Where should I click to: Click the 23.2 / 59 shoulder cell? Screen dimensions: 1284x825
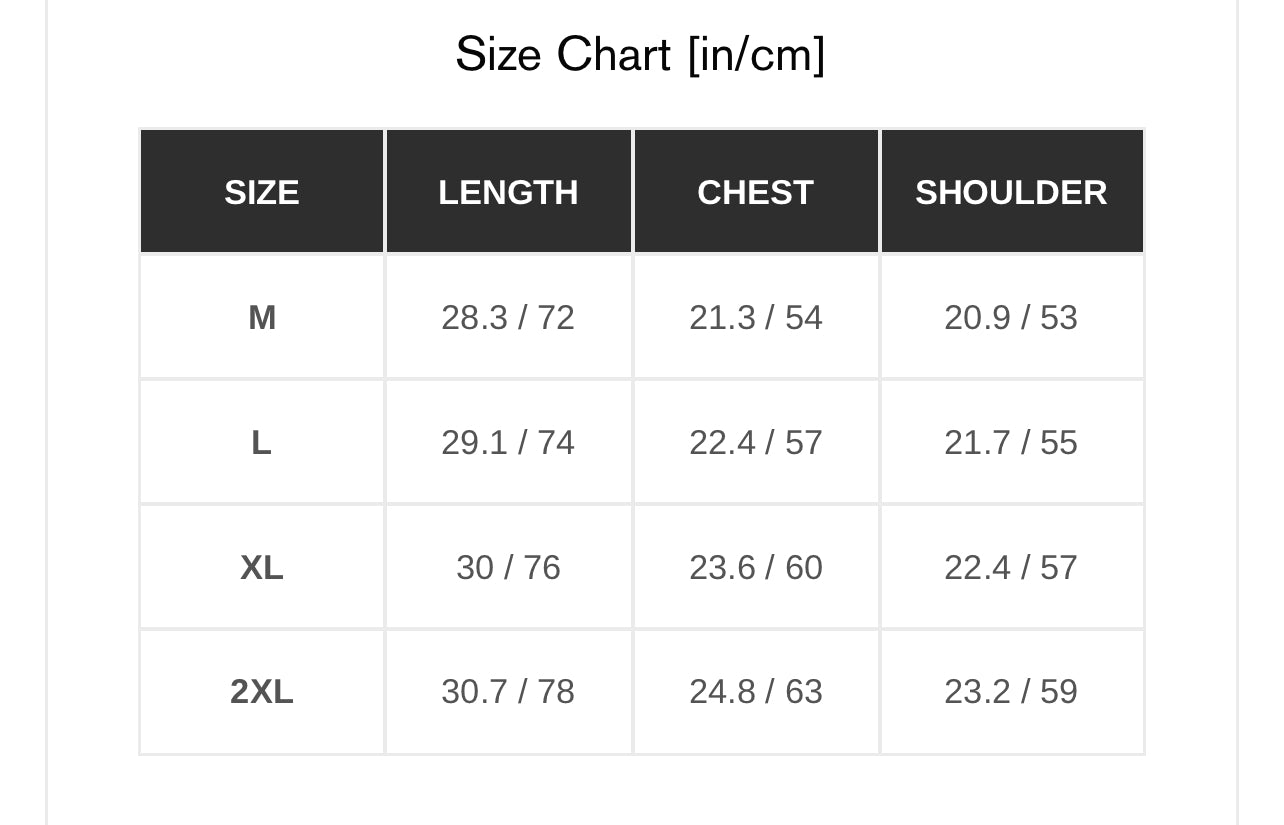pyautogui.click(x=1011, y=691)
